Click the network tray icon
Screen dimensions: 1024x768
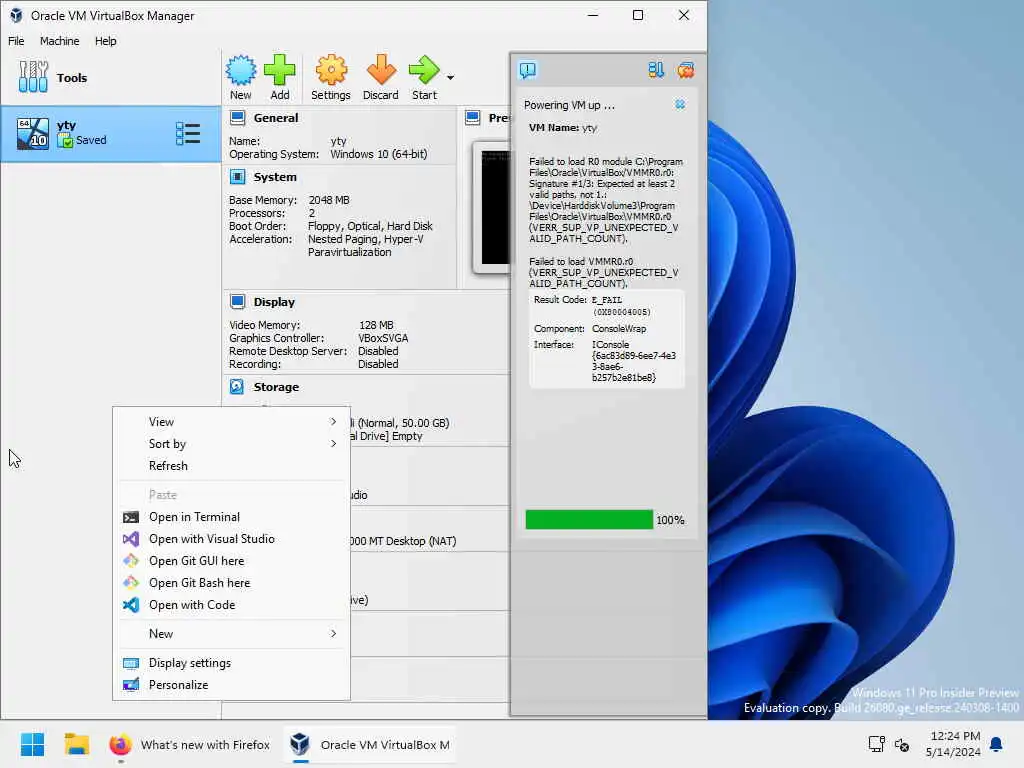[876, 744]
